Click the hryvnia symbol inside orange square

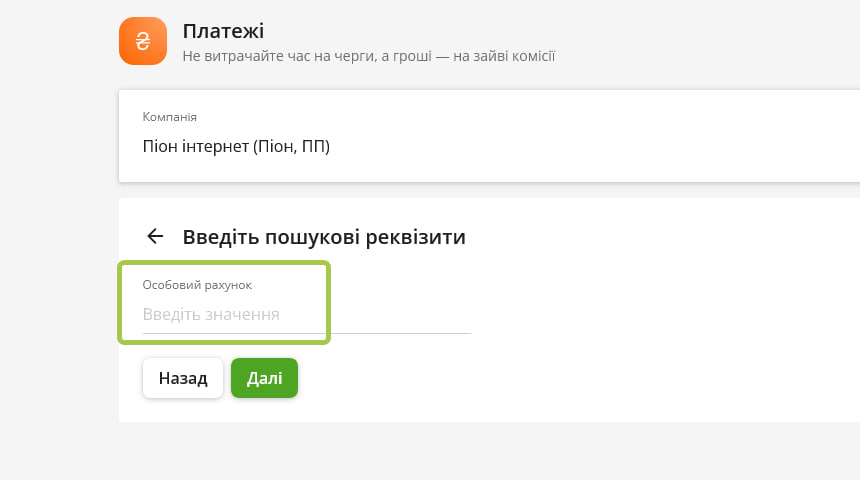pos(143,41)
